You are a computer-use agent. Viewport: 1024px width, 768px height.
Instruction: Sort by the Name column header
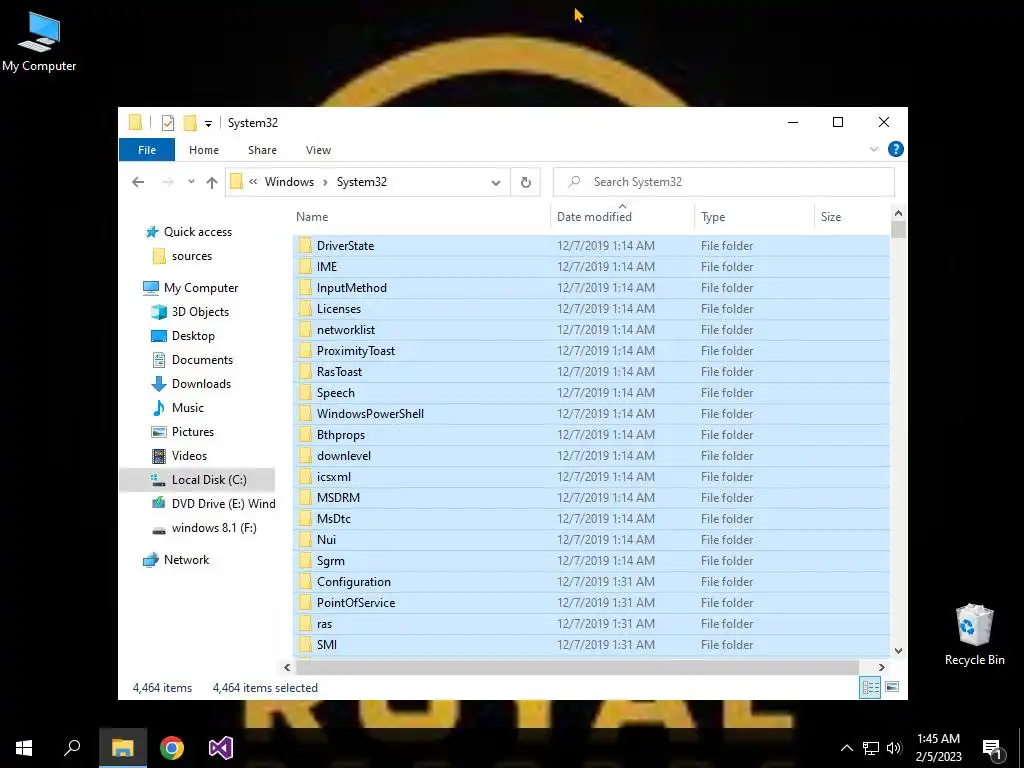click(x=421, y=217)
